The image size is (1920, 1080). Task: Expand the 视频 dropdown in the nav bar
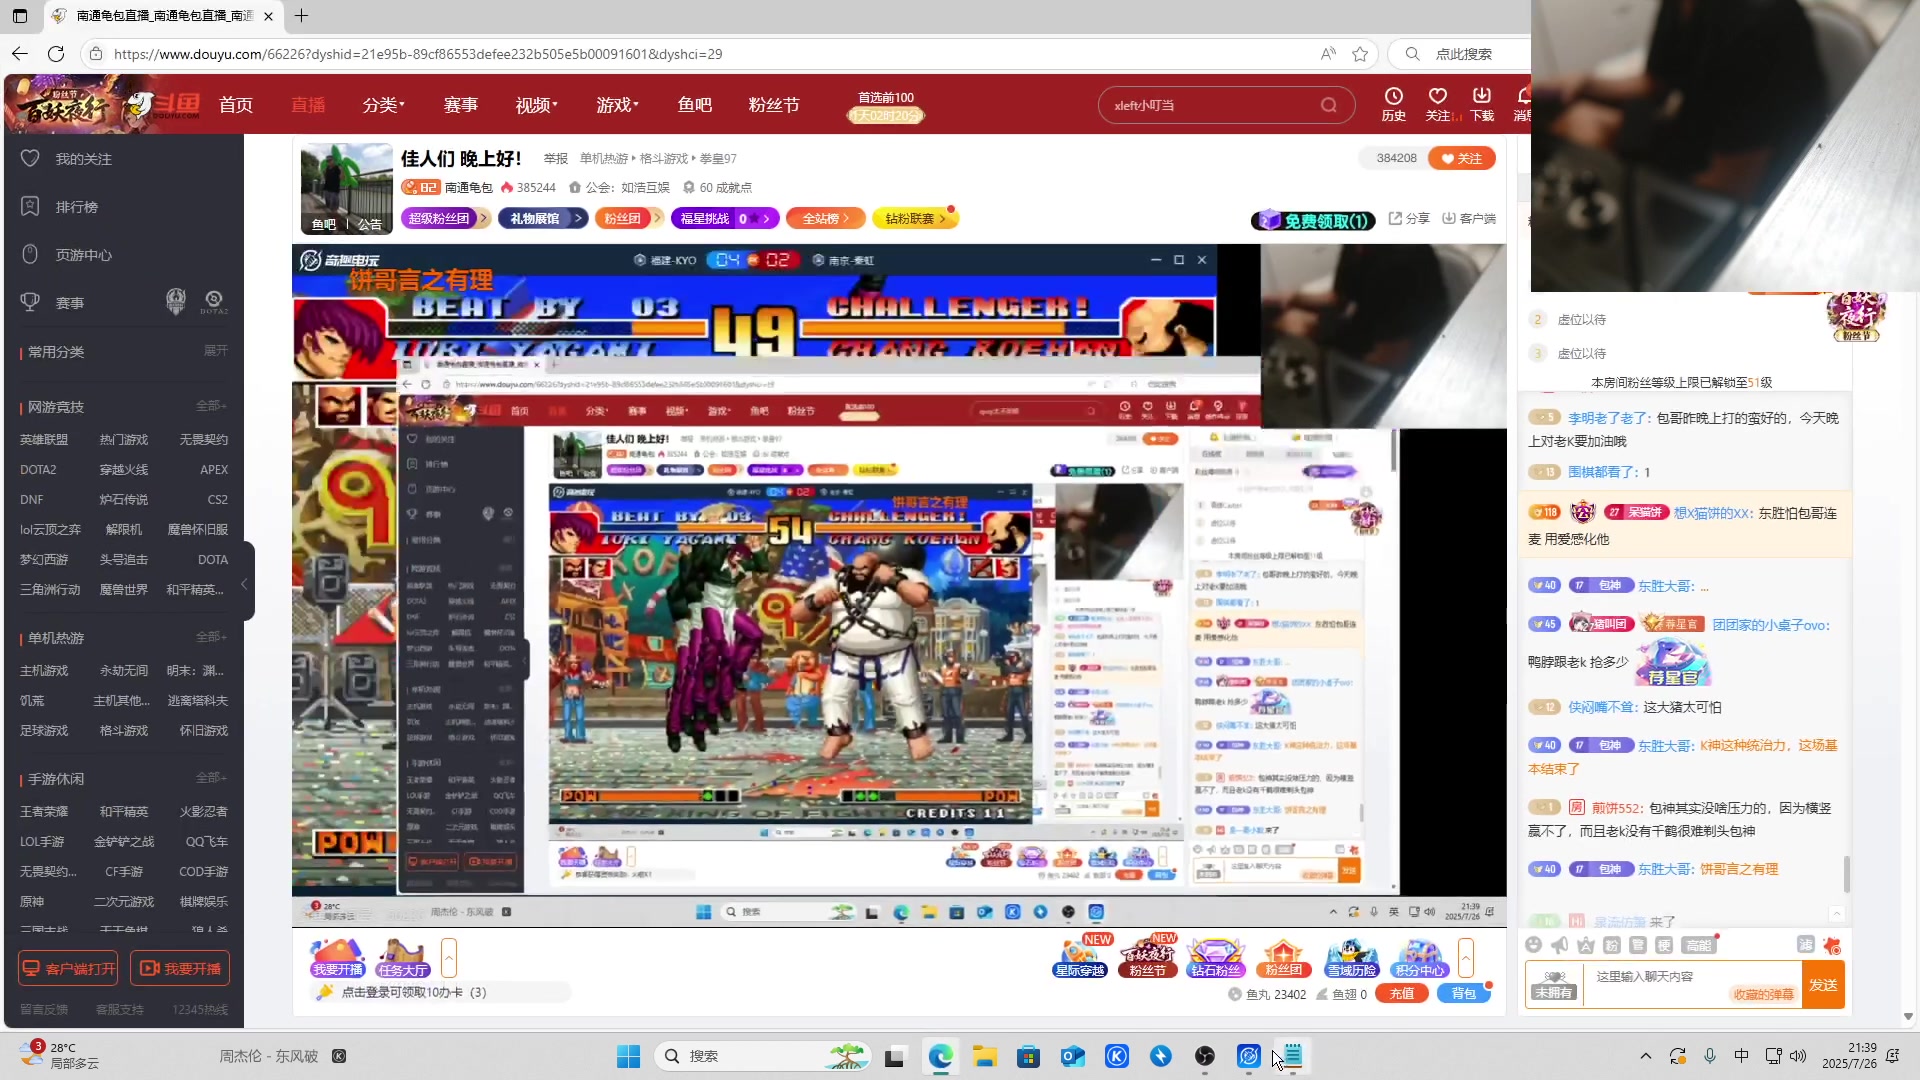point(537,105)
